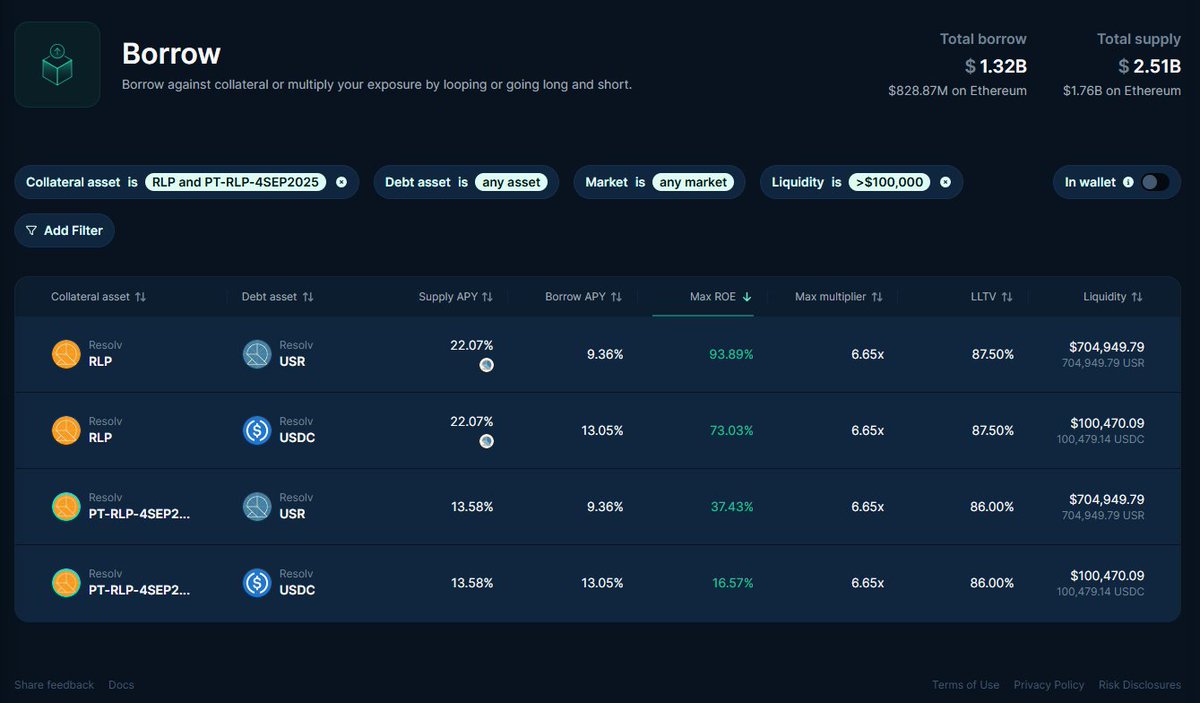Image resolution: width=1200 pixels, height=703 pixels.
Task: Click 86.00% LLTV in PT-RLP/USDC row
Action: [x=992, y=582]
